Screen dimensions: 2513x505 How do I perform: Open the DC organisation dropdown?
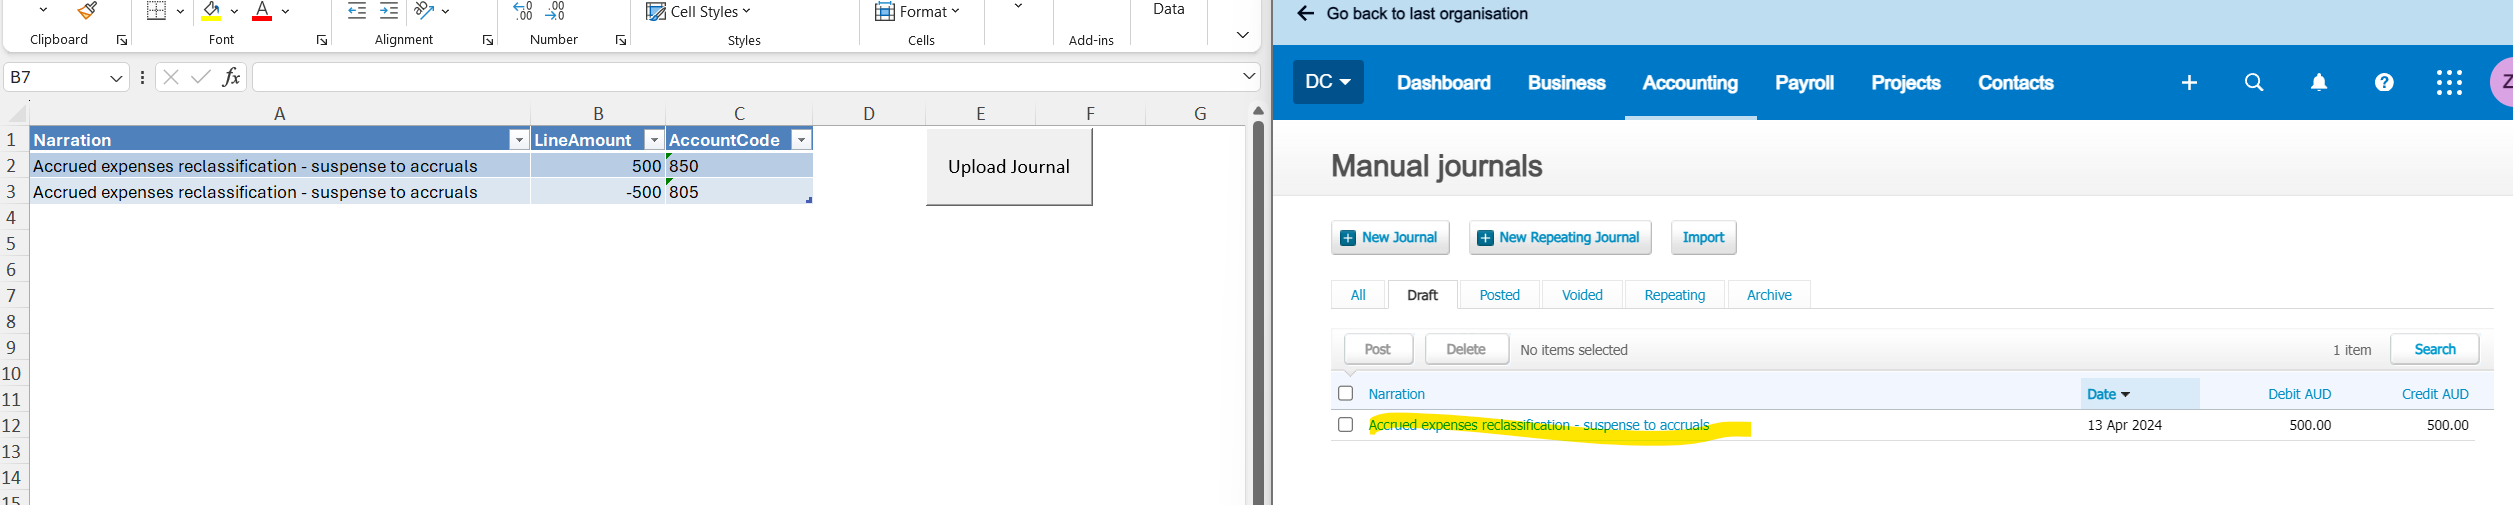click(1328, 82)
